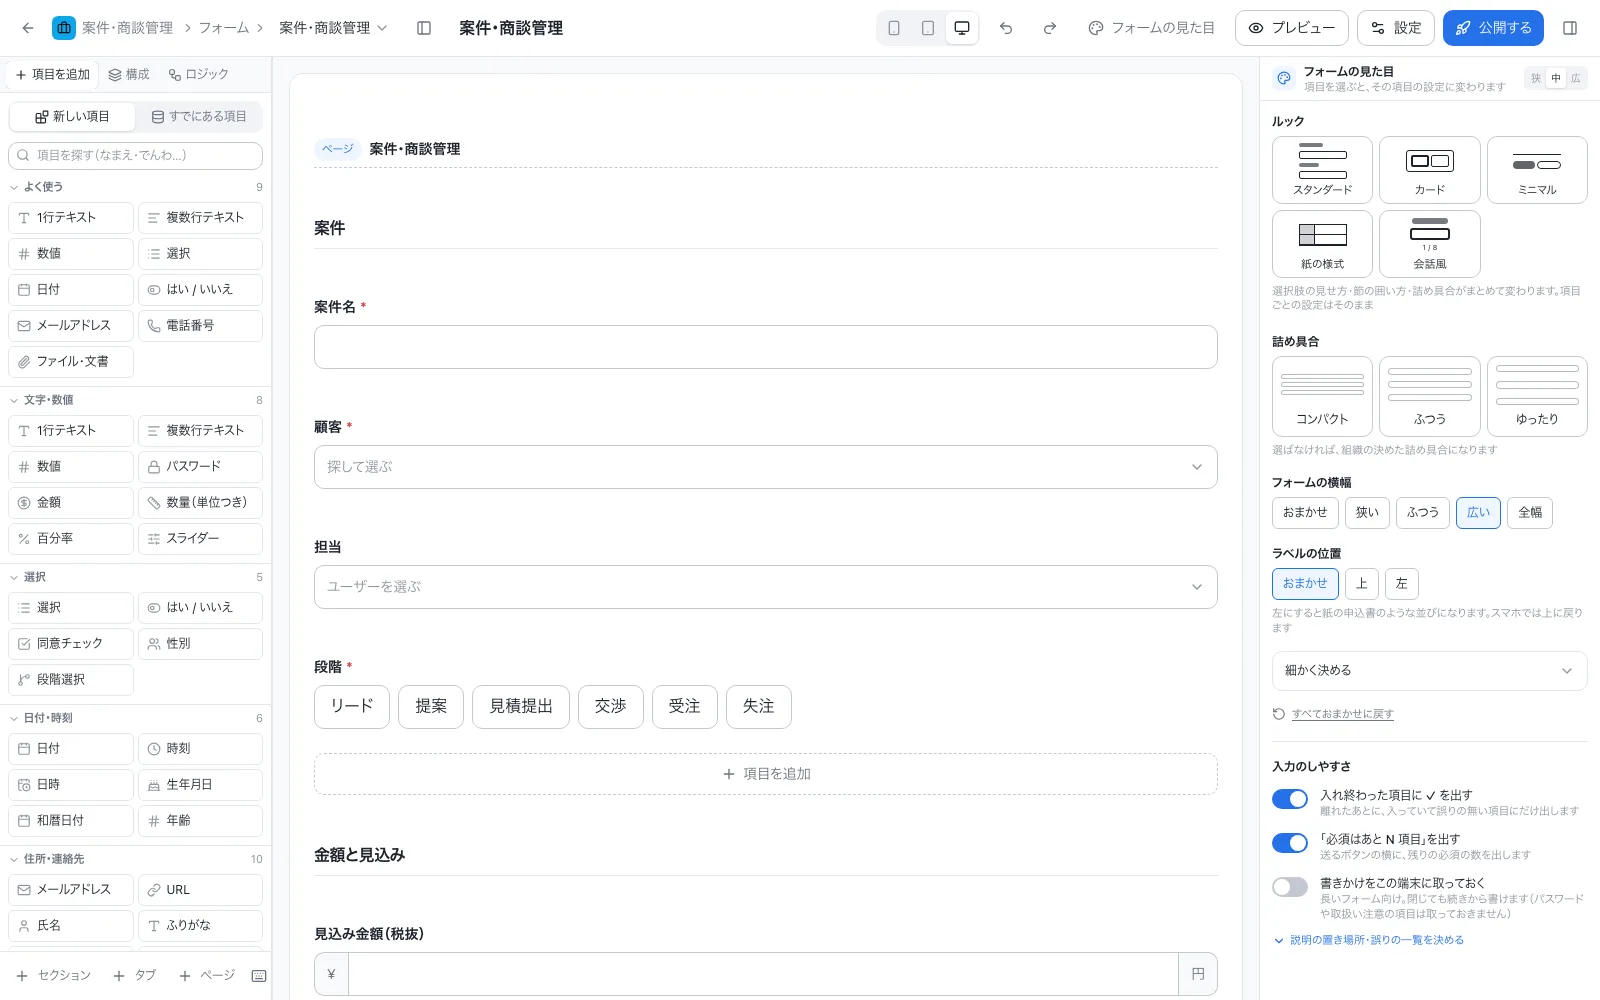Click the 公開する button
Image resolution: width=1600 pixels, height=1000 pixels.
point(1493,28)
